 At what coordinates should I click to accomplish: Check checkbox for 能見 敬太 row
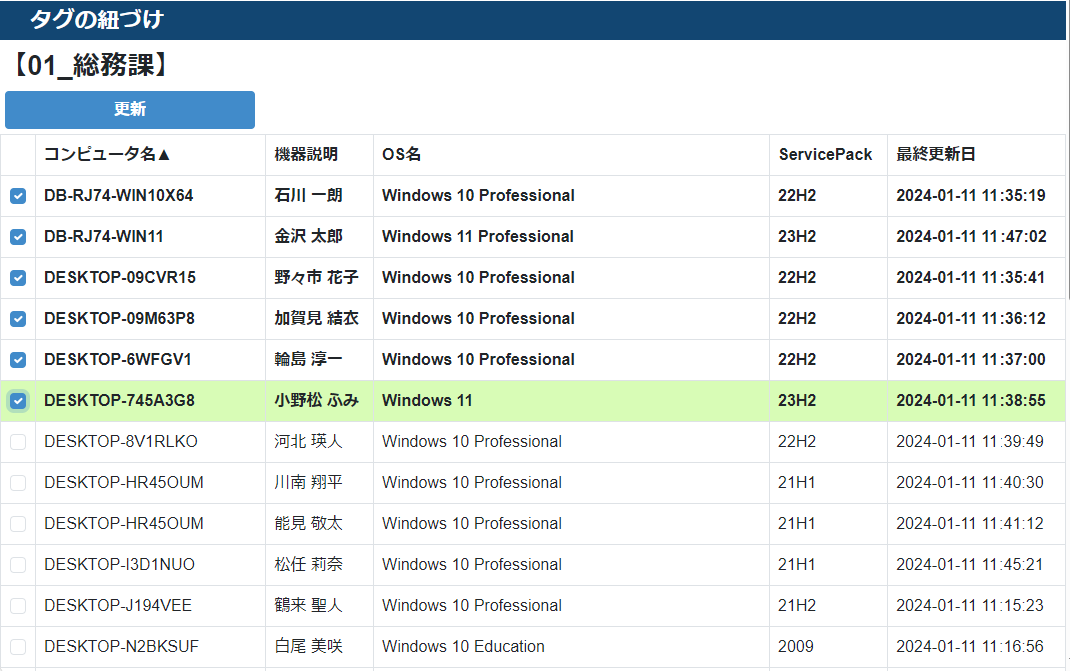(18, 524)
